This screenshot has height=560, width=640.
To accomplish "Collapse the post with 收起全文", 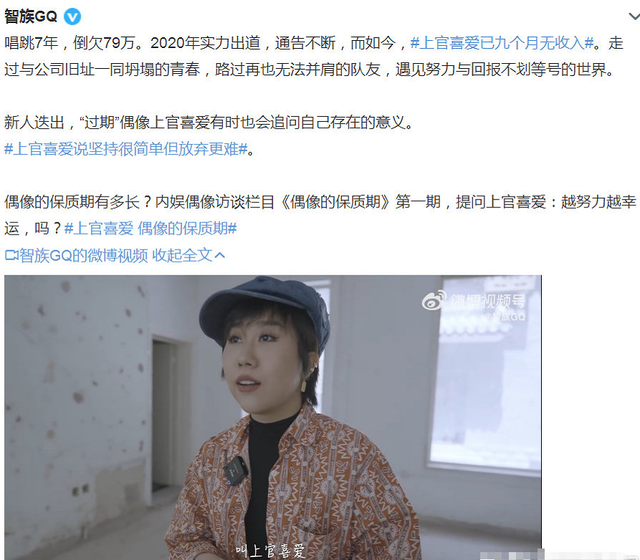I will [x=182, y=256].
